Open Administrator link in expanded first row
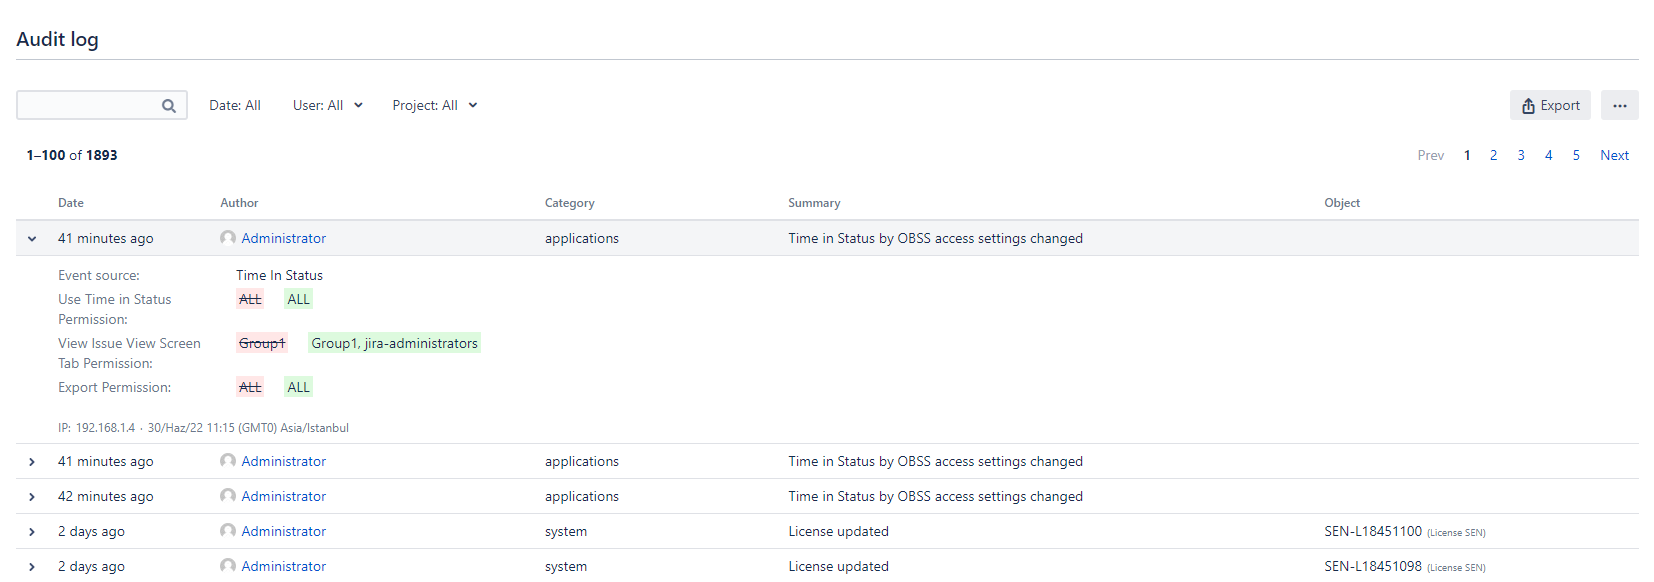The height and width of the screenshot is (582, 1654). point(283,238)
